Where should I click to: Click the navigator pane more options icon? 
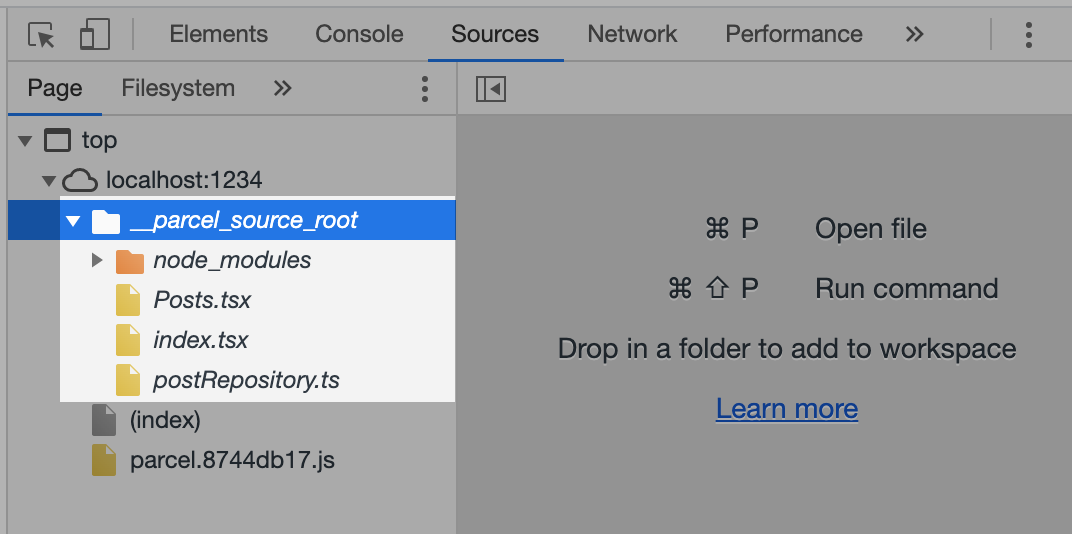(x=425, y=89)
